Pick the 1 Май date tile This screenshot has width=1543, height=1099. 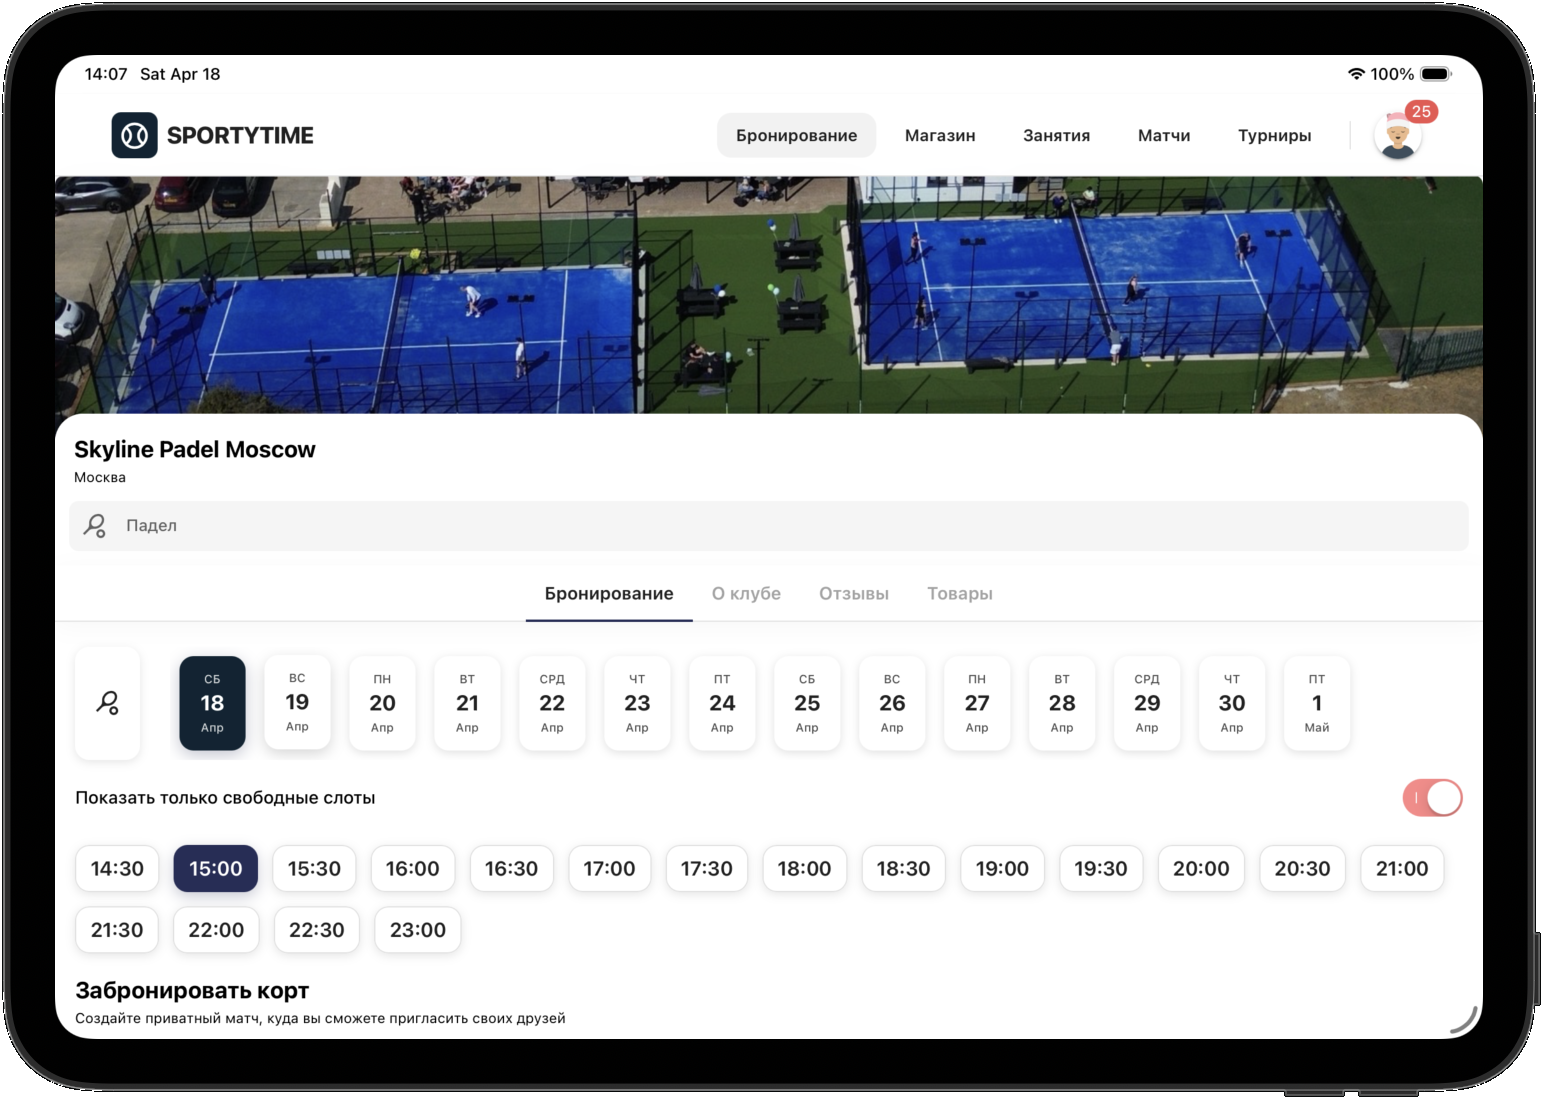[1316, 702]
